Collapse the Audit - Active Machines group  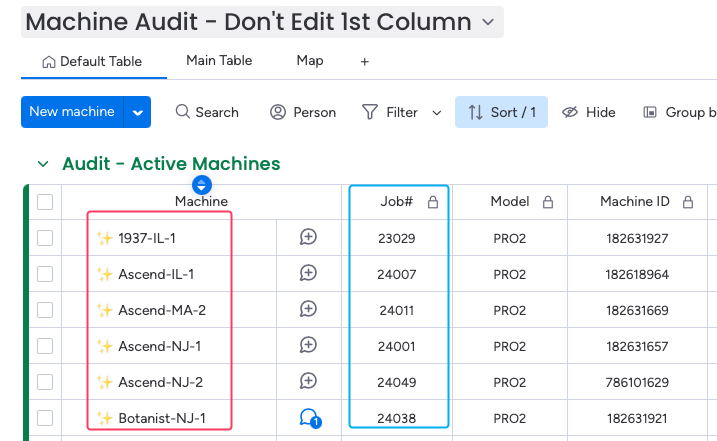[x=43, y=164]
